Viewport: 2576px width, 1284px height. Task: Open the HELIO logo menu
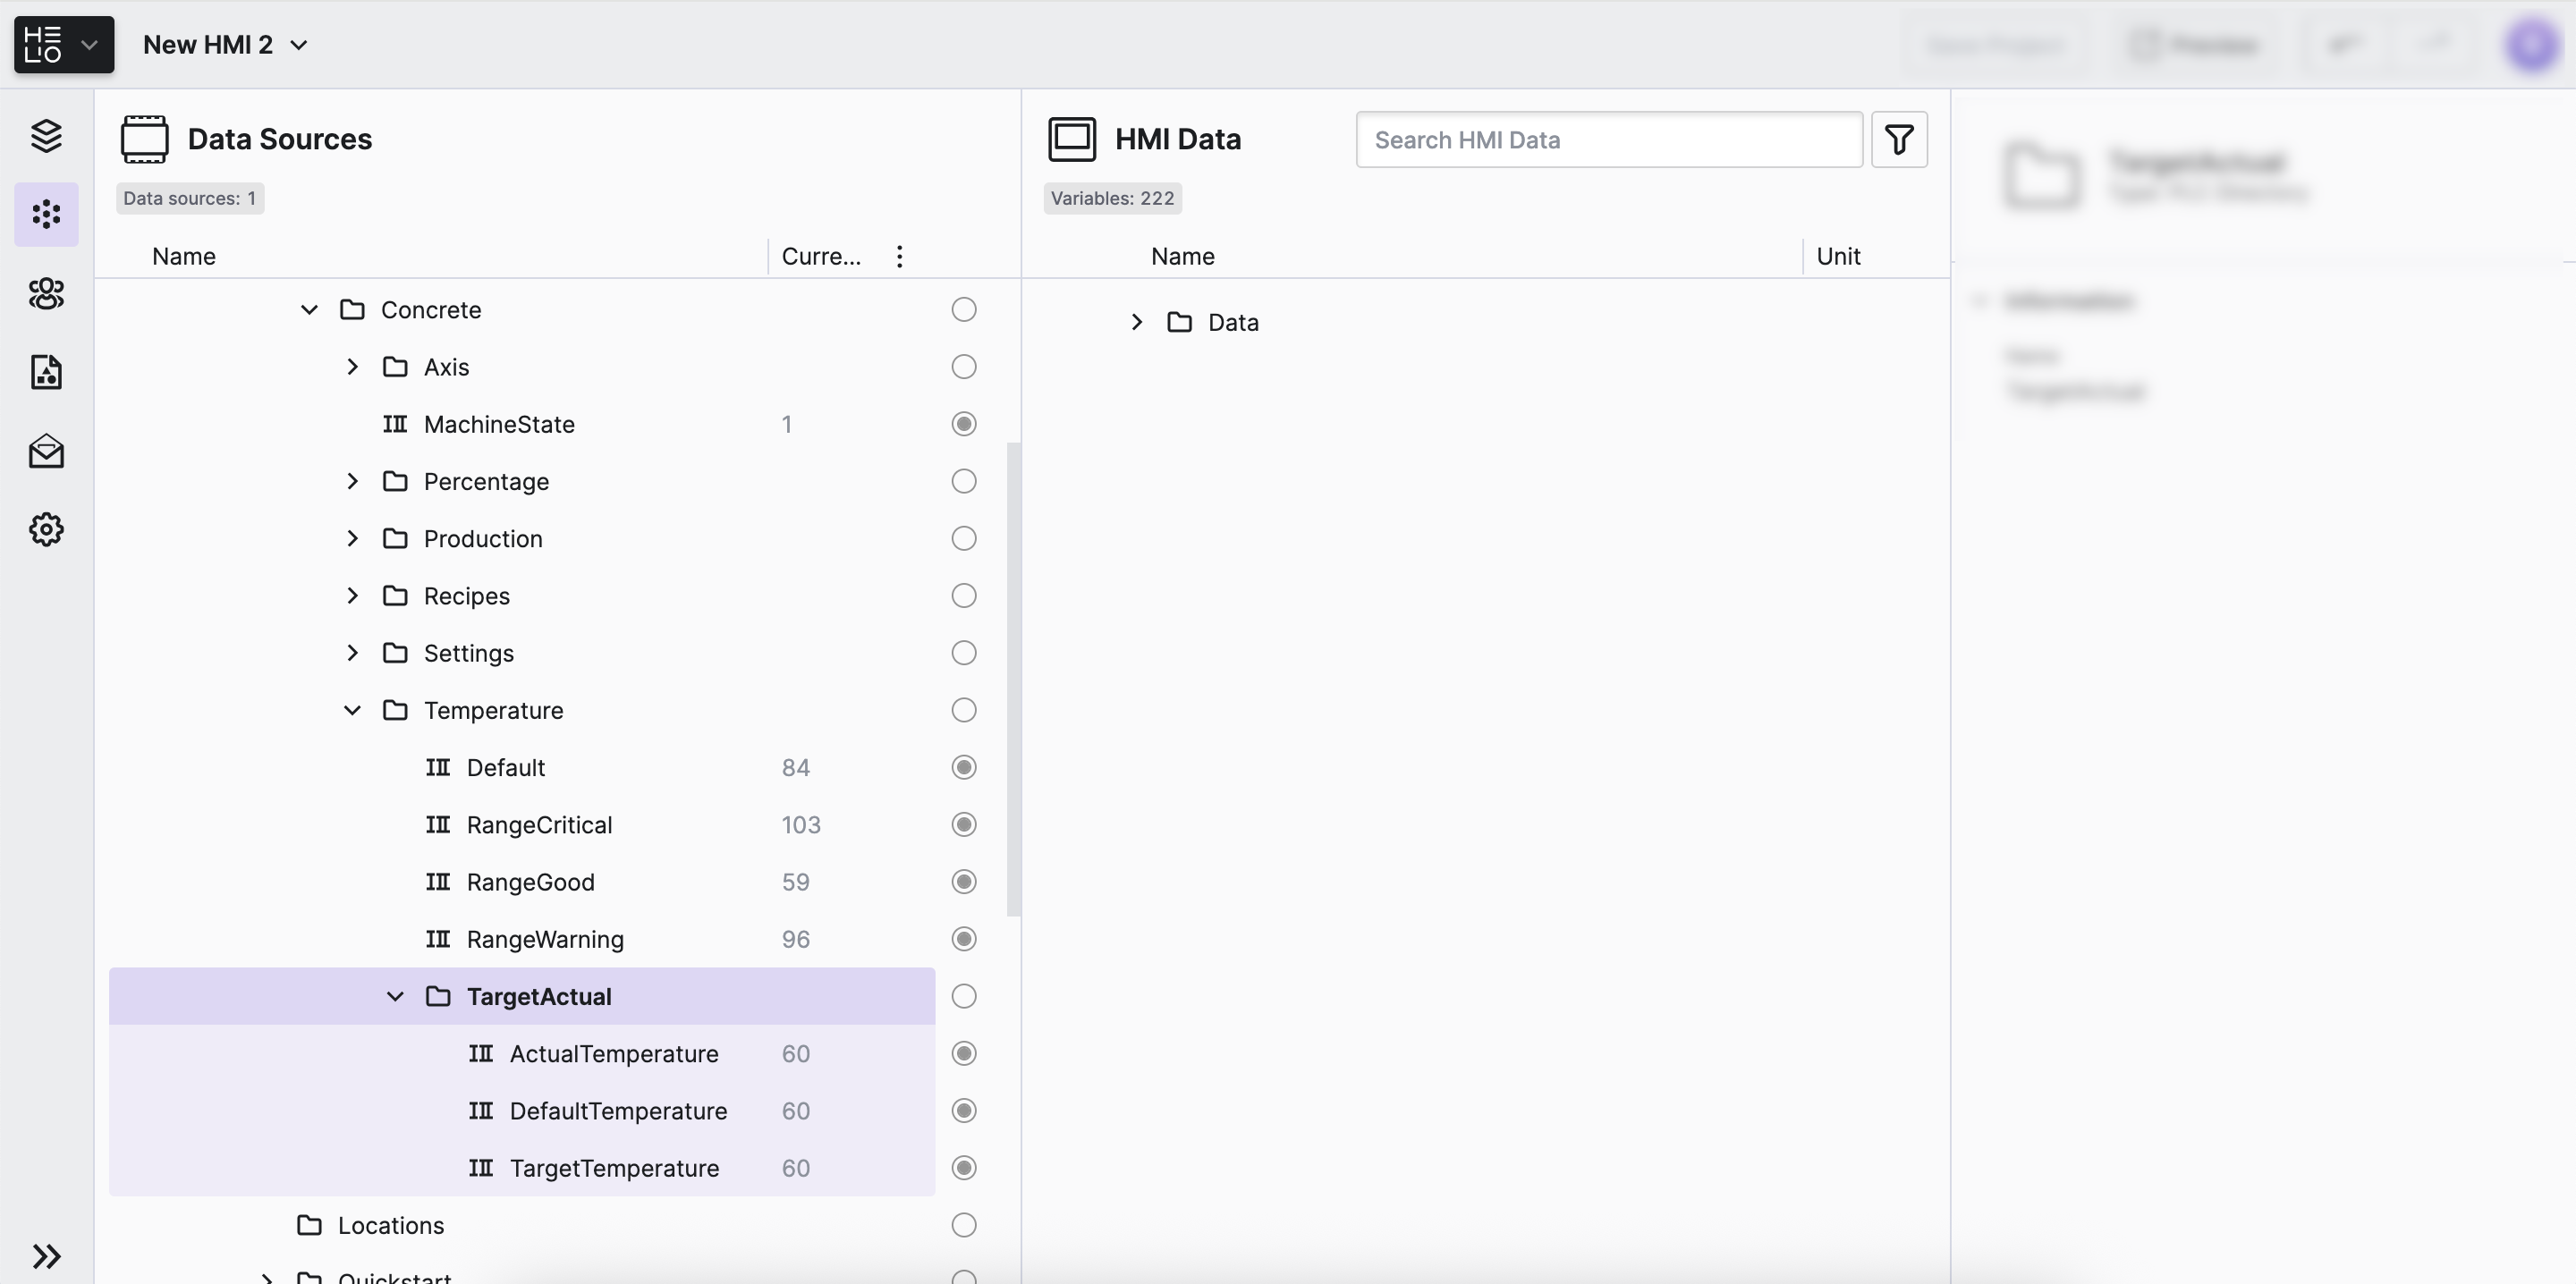pos(63,45)
